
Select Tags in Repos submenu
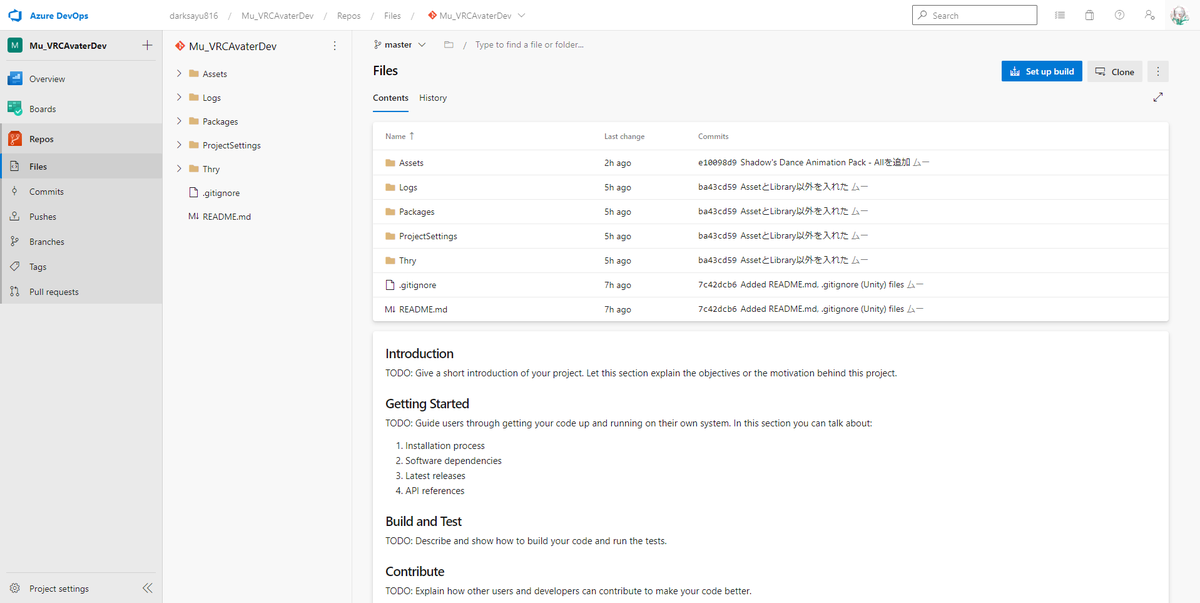(x=81, y=267)
